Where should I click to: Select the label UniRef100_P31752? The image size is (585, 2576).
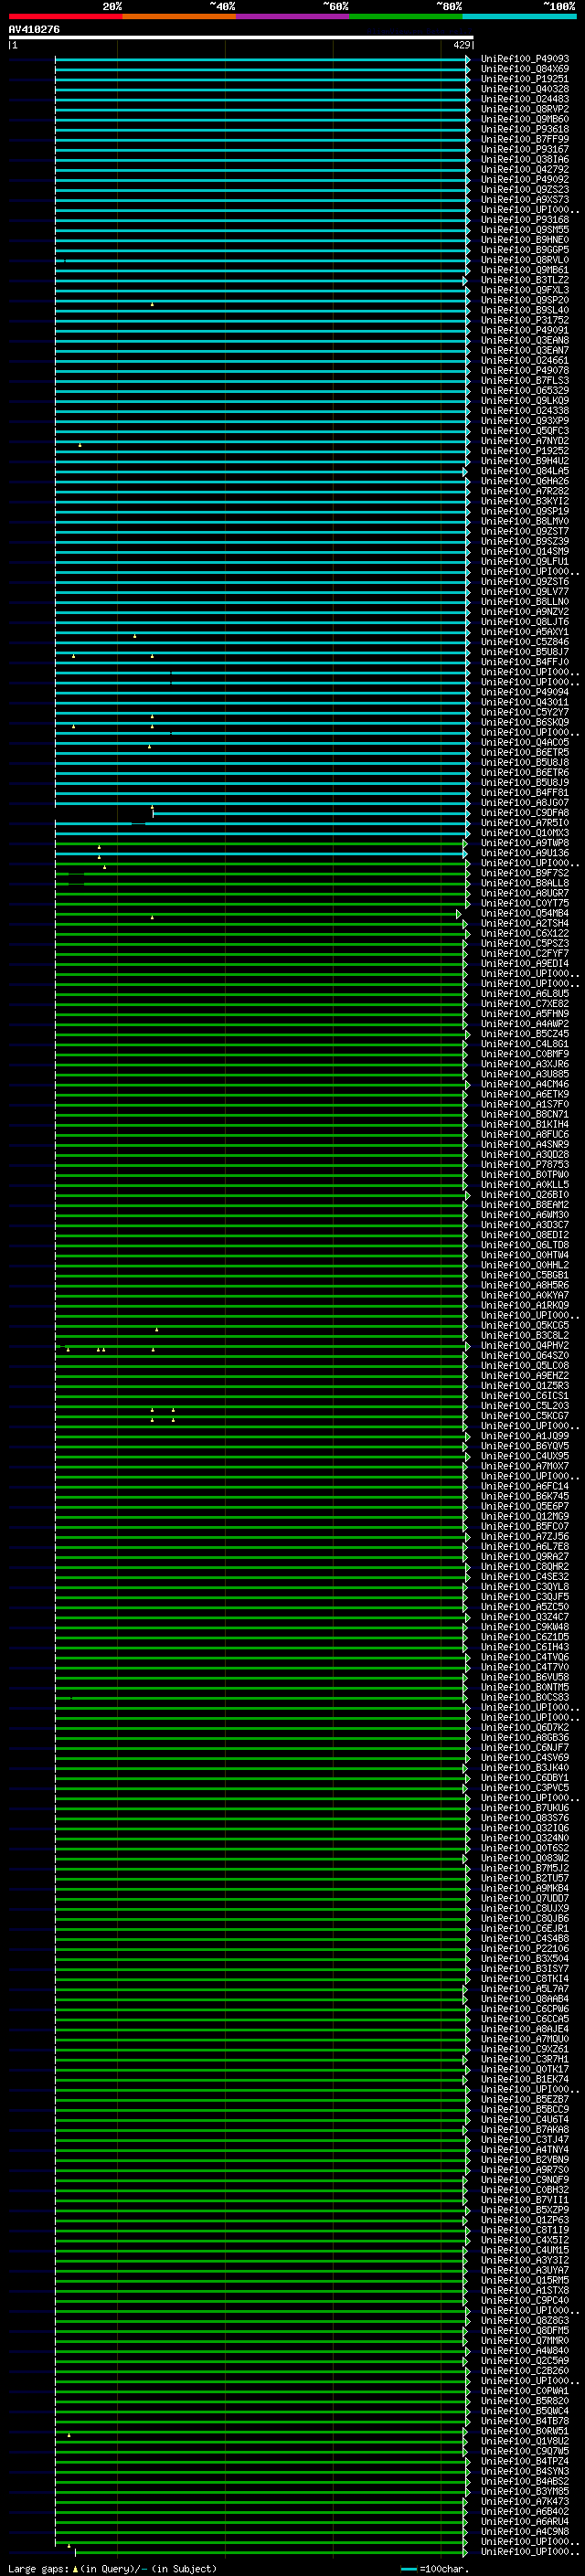(525, 320)
